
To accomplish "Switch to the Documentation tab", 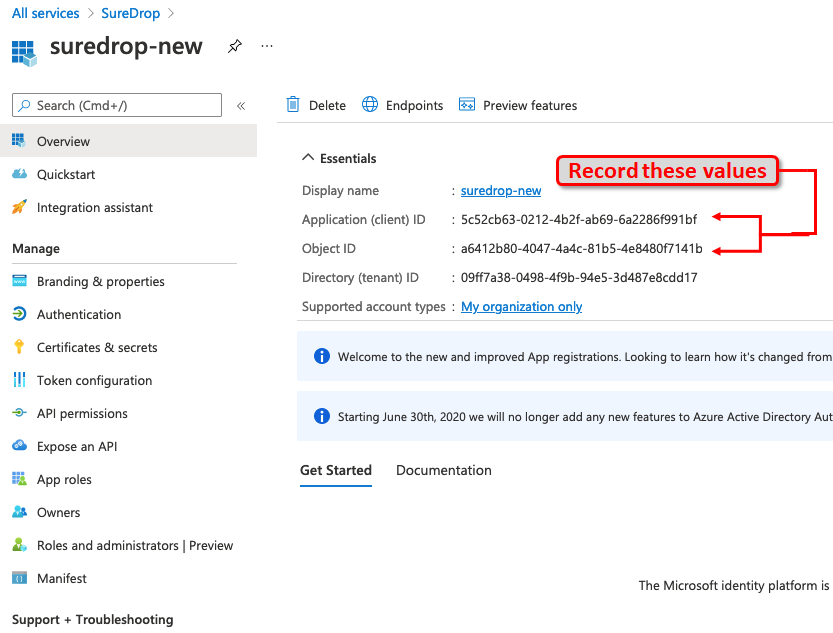I will tap(444, 471).
